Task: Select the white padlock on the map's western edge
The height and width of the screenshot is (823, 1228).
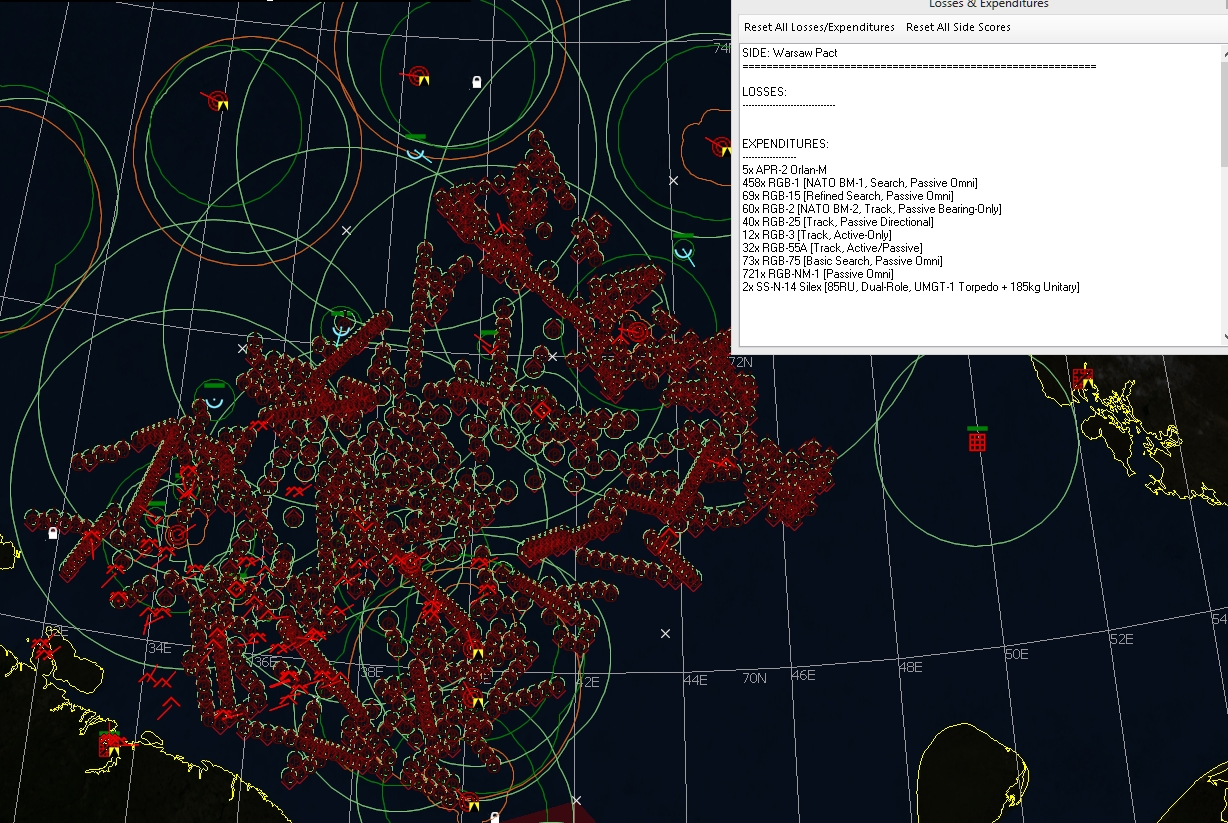Action: [53, 533]
